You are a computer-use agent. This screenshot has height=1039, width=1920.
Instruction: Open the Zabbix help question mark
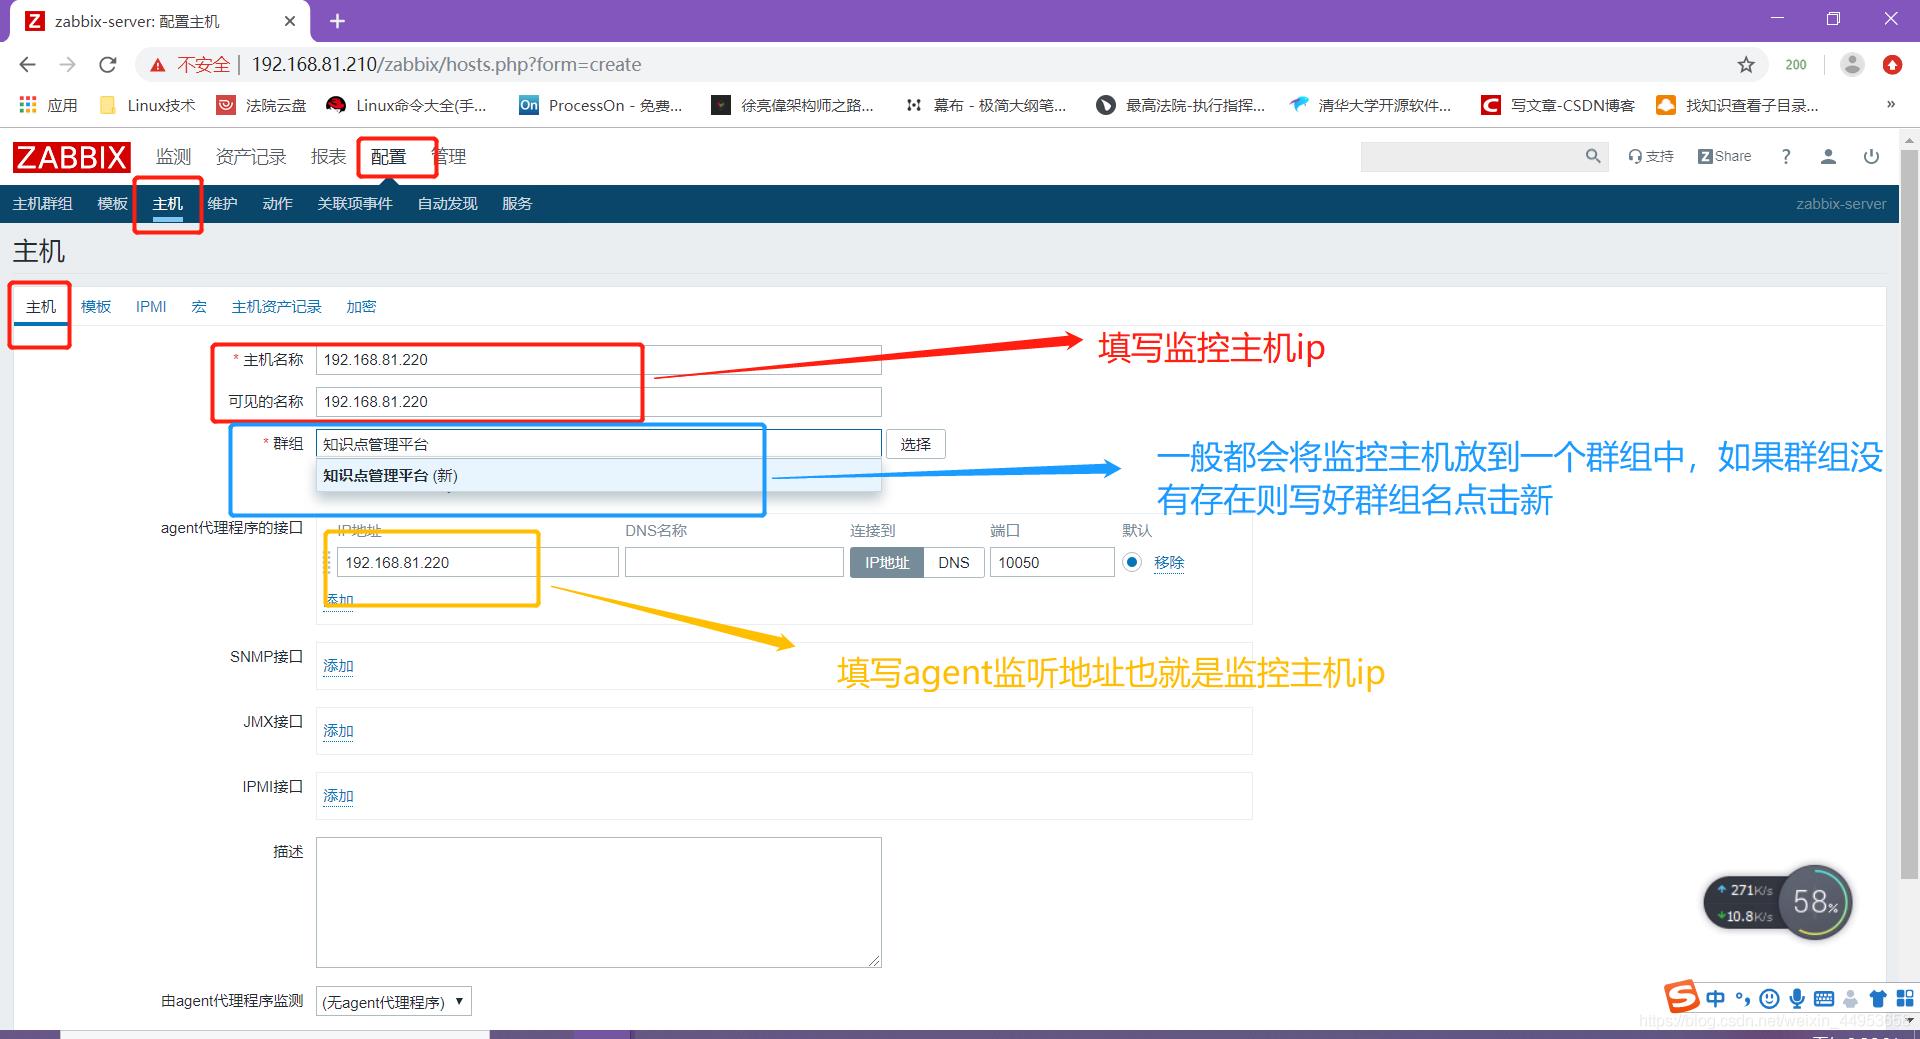[x=1786, y=156]
